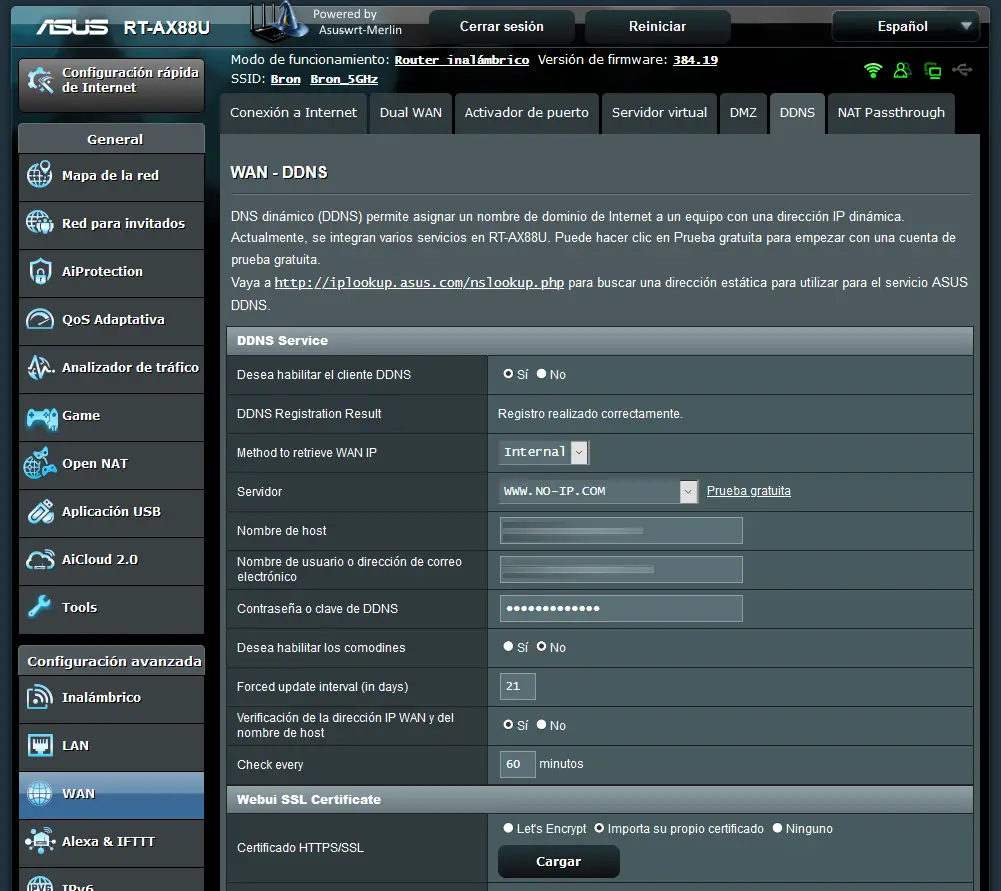
Task: Click the Mapa de la red globe icon
Action: pyautogui.click(x=40, y=175)
